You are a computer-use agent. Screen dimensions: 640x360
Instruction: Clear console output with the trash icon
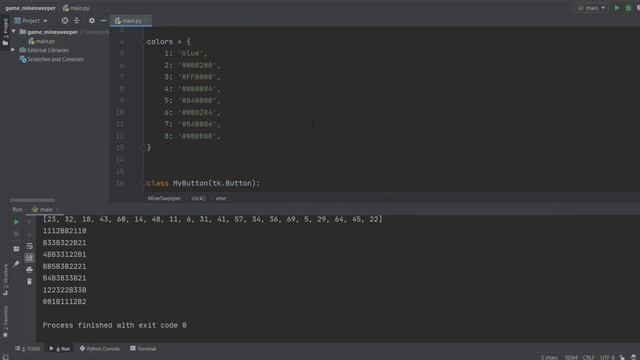pos(29,281)
